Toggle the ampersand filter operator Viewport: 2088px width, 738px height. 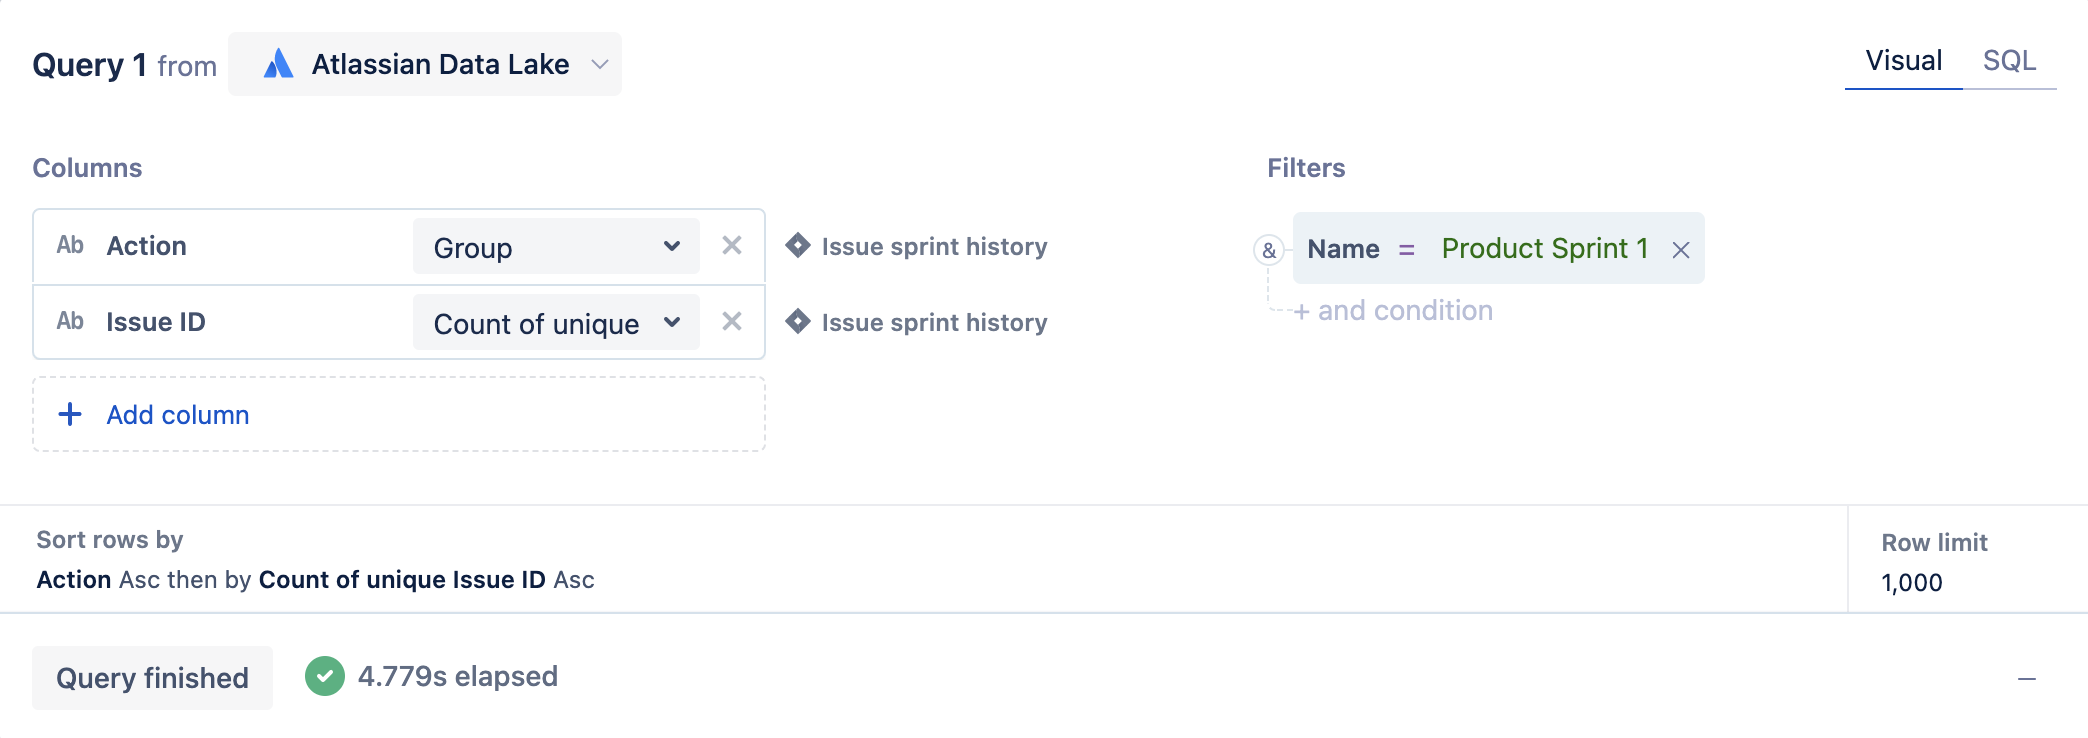(x=1269, y=250)
